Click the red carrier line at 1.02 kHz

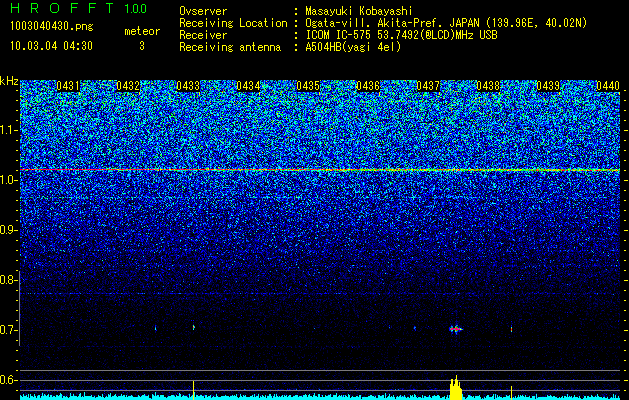coord(320,170)
